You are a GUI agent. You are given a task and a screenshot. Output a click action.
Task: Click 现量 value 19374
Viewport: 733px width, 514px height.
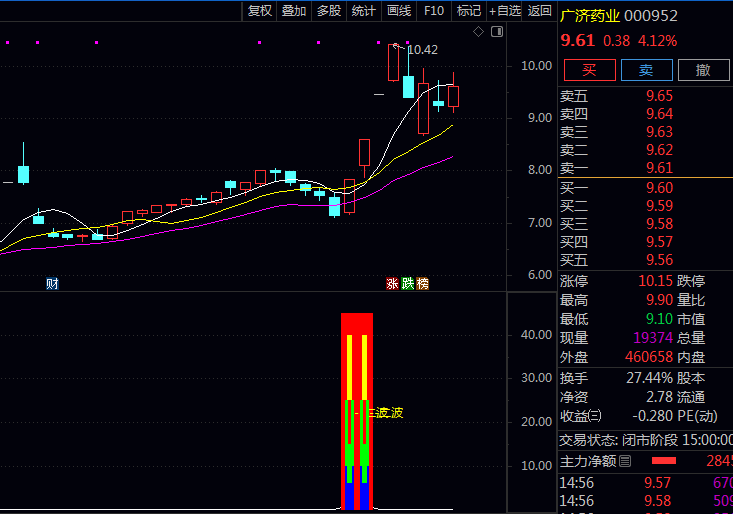pos(653,338)
